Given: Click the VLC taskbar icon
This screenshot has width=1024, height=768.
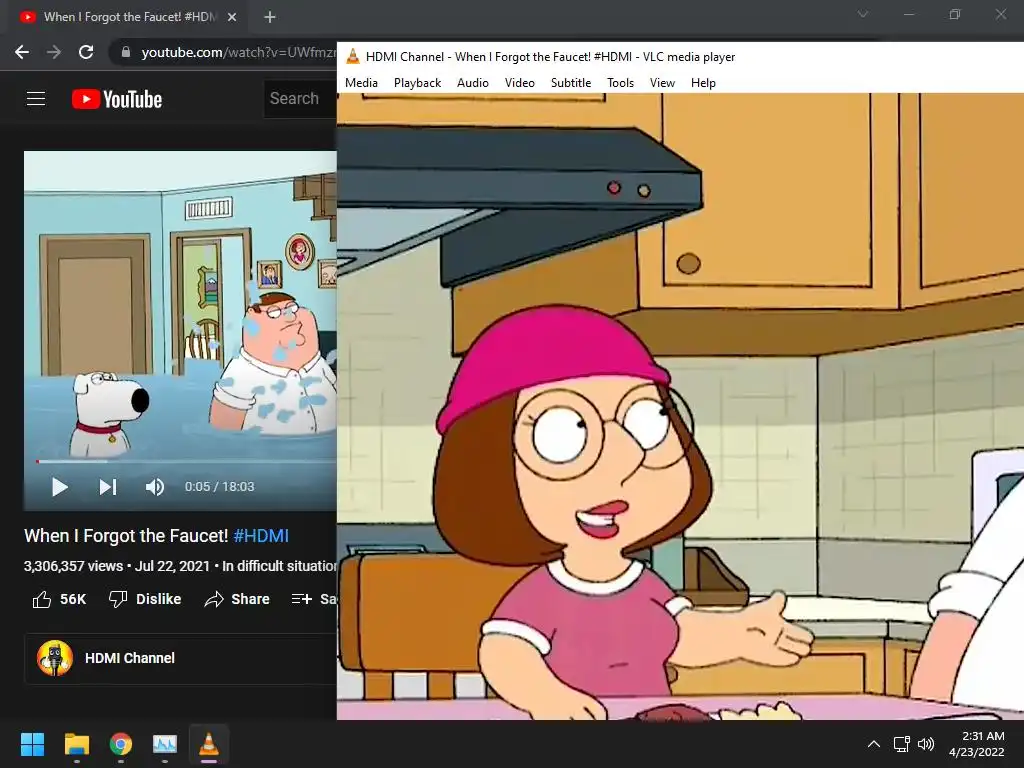Looking at the screenshot, I should 209,744.
